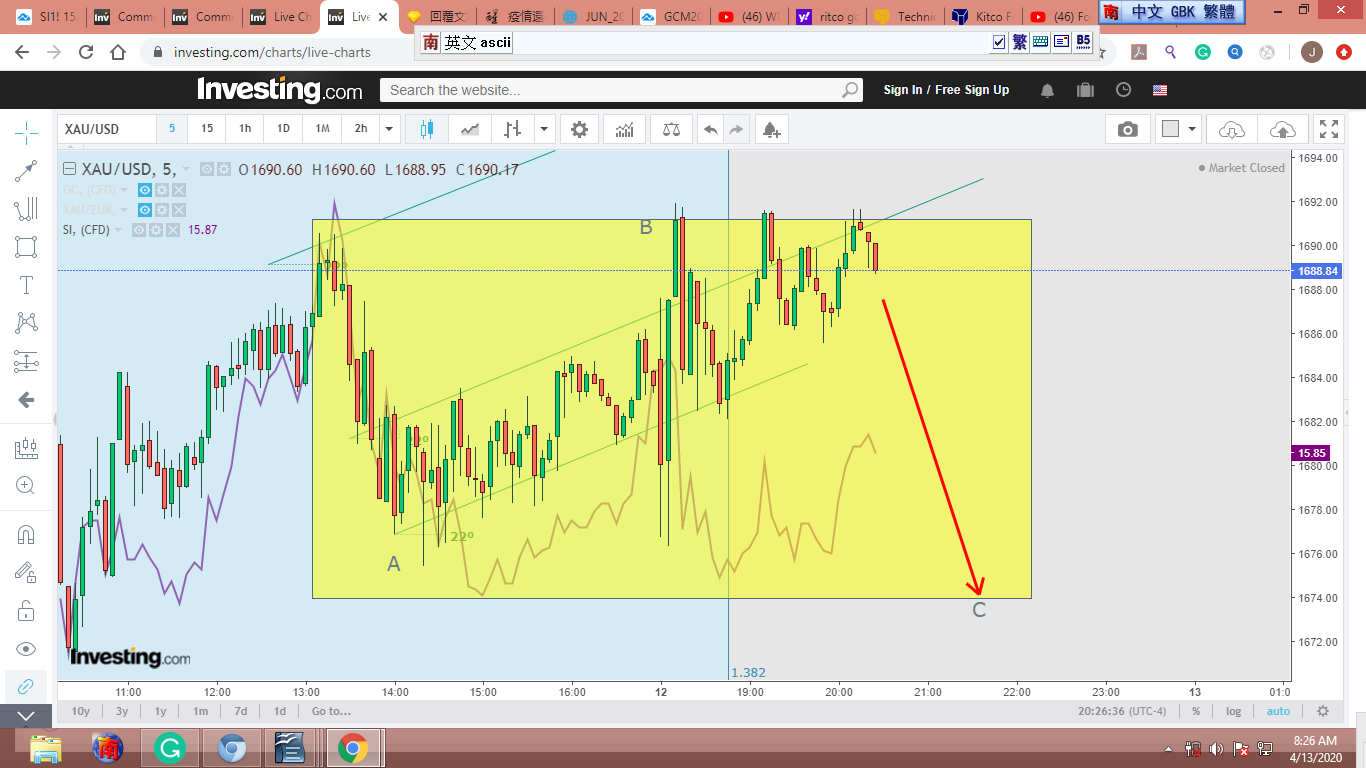Toggle fullscreen chart mode
The width and height of the screenshot is (1366, 768).
[1328, 129]
